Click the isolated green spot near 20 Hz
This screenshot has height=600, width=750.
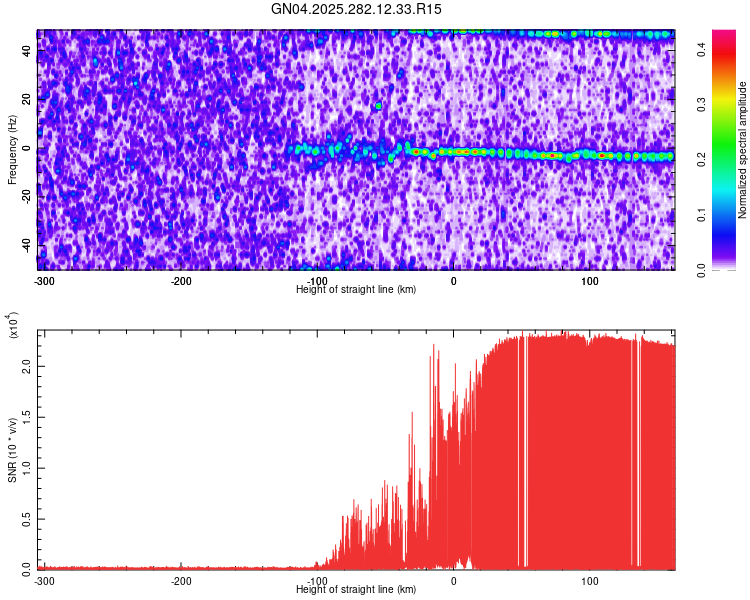[379, 105]
